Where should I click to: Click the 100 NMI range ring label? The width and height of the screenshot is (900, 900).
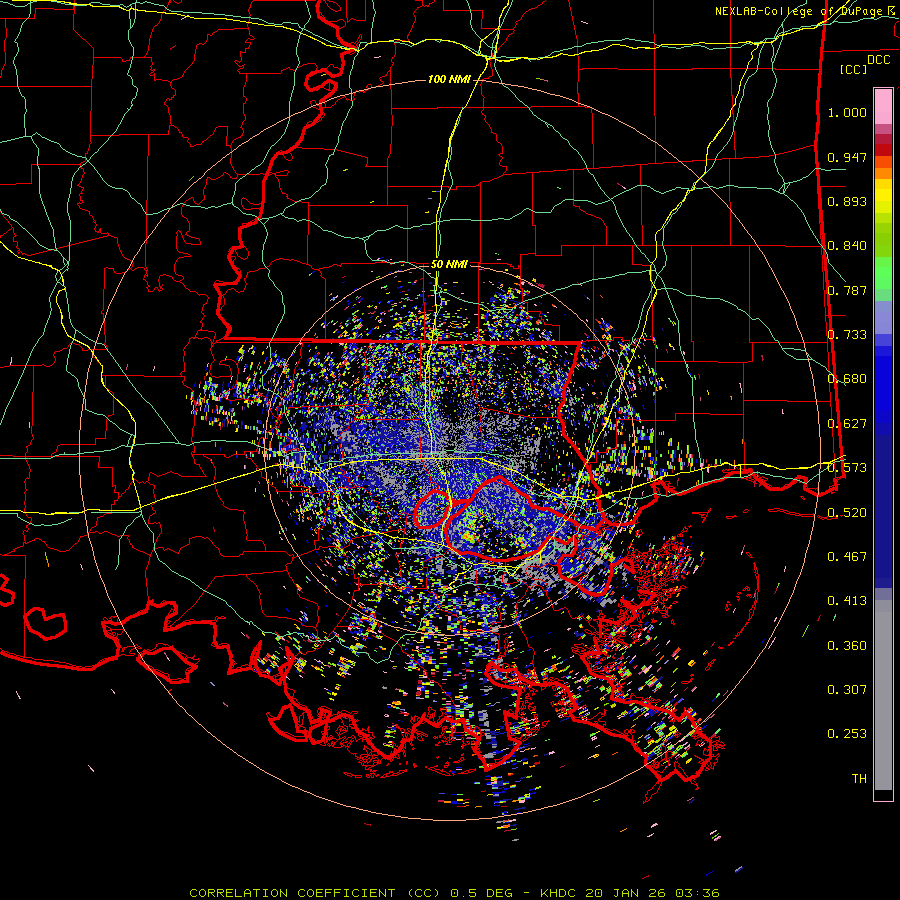click(x=448, y=79)
